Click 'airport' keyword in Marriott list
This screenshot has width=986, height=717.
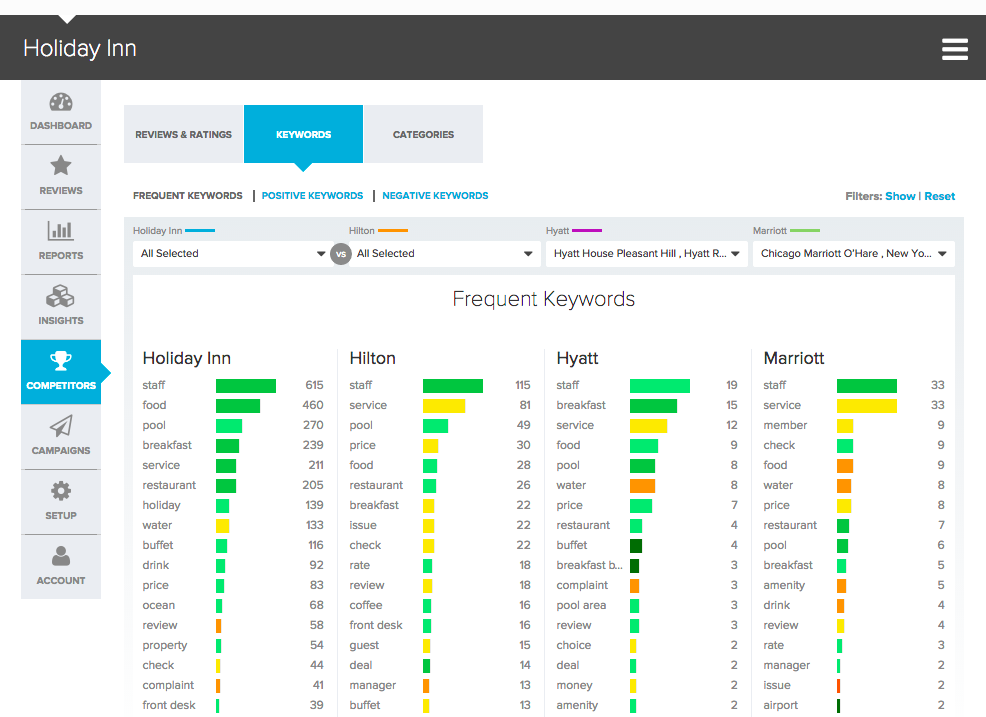[780, 706]
